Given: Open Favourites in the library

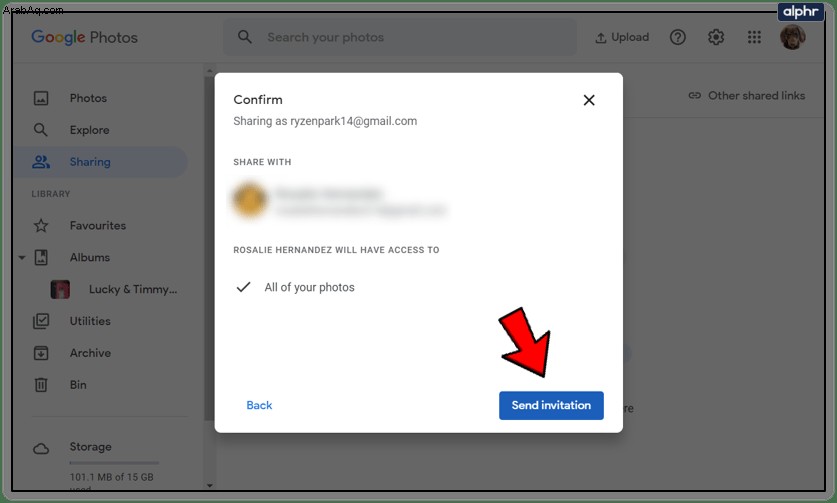Looking at the screenshot, I should [100, 225].
